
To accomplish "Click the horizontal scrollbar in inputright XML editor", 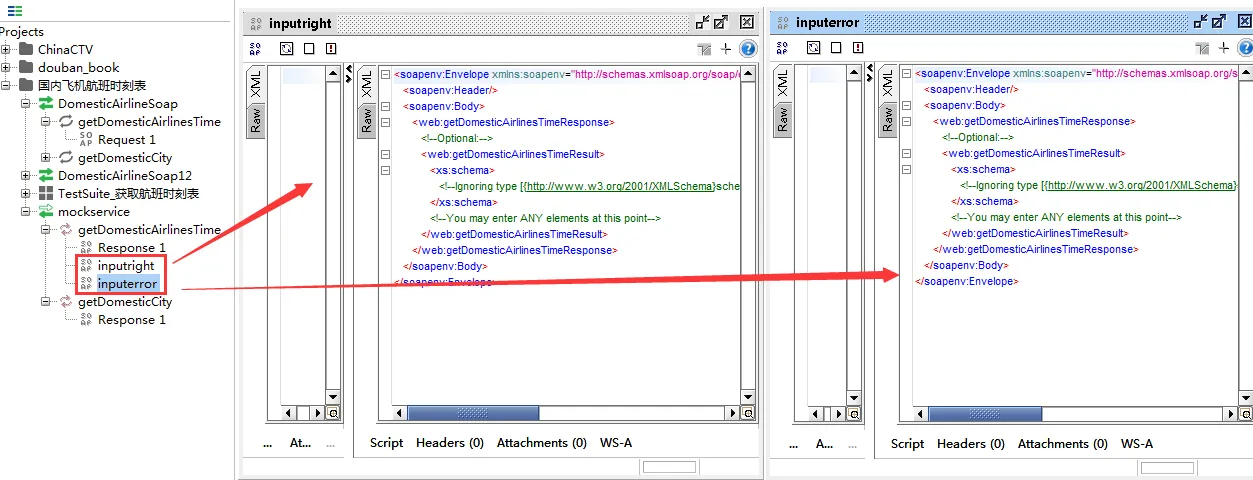I will tap(473, 413).
